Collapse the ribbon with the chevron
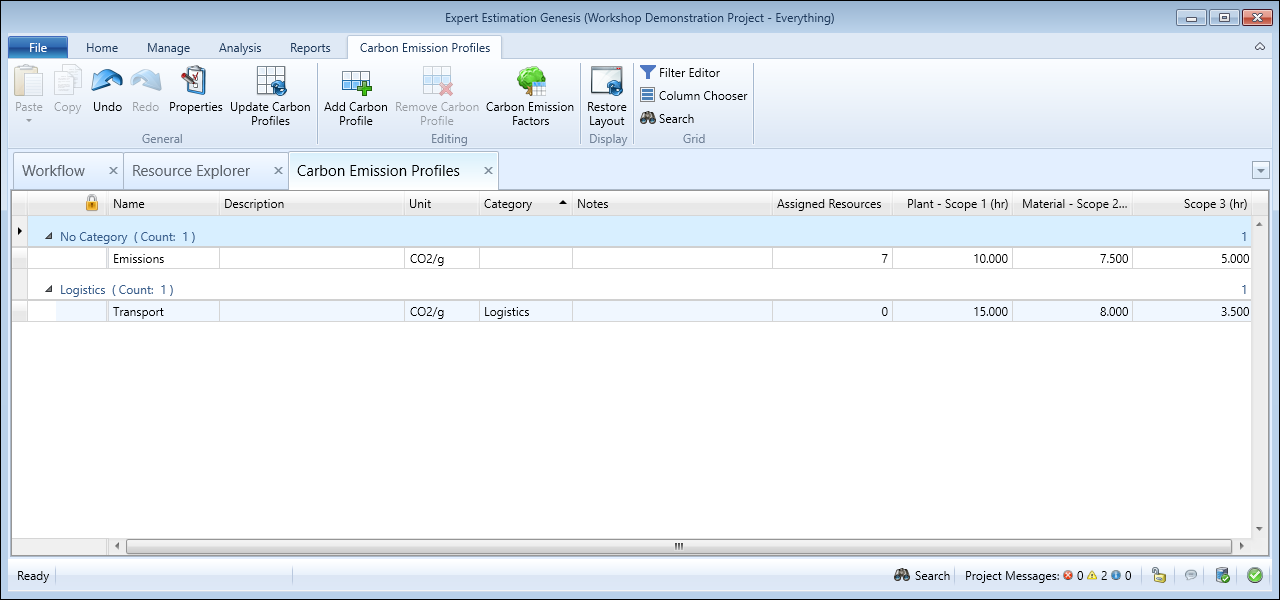This screenshot has width=1280, height=600. click(x=1259, y=47)
